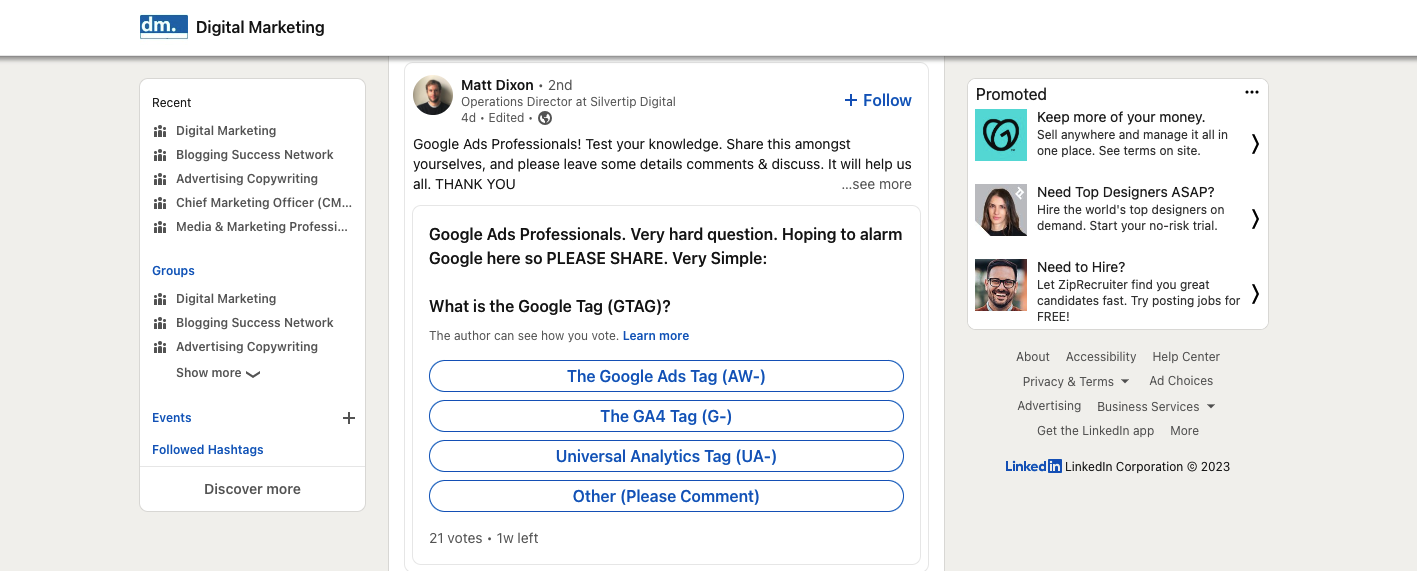
Task: Vote for Universal Analytics Tag (UA-)
Action: tap(666, 456)
